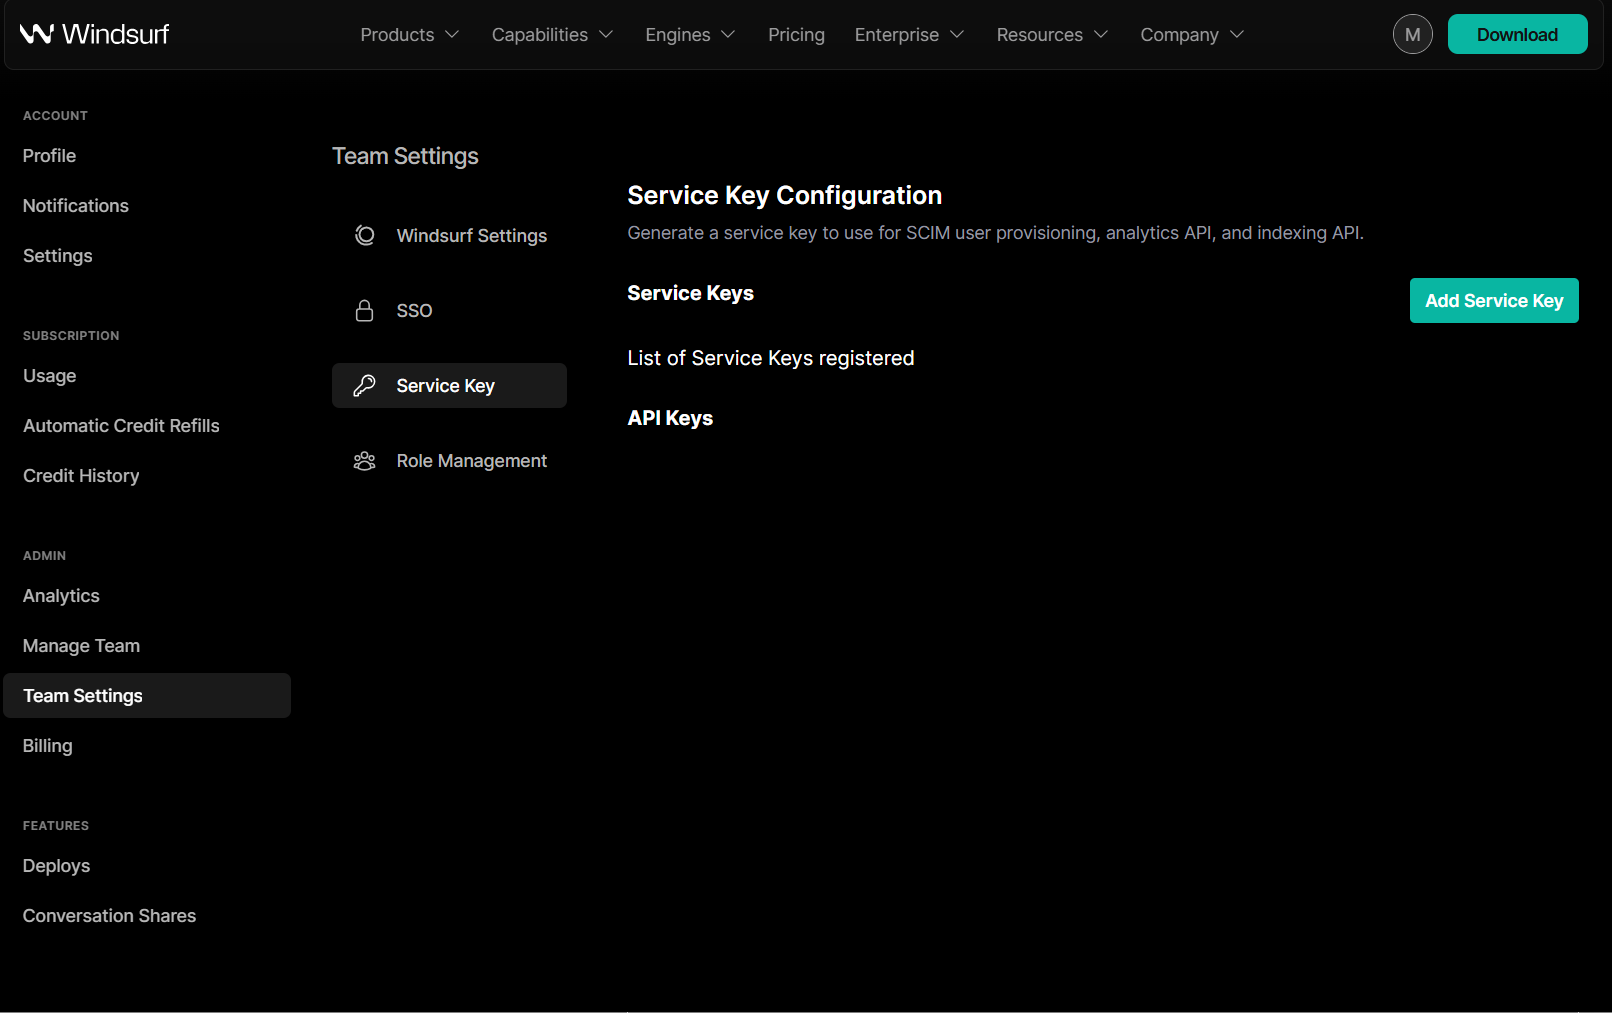
Task: Expand the Engines dropdown chevron
Action: 728,34
